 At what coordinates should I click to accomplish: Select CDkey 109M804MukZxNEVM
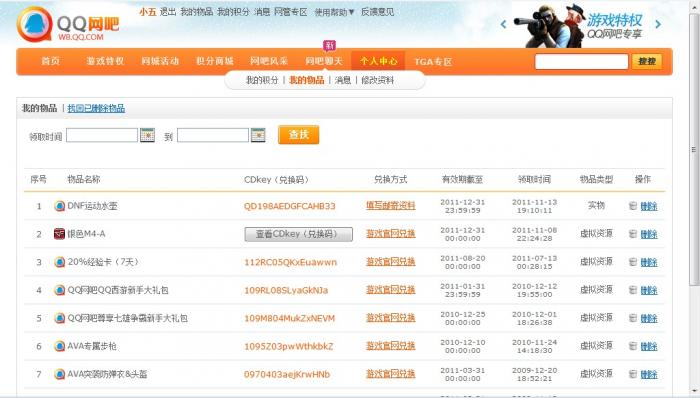click(x=289, y=319)
